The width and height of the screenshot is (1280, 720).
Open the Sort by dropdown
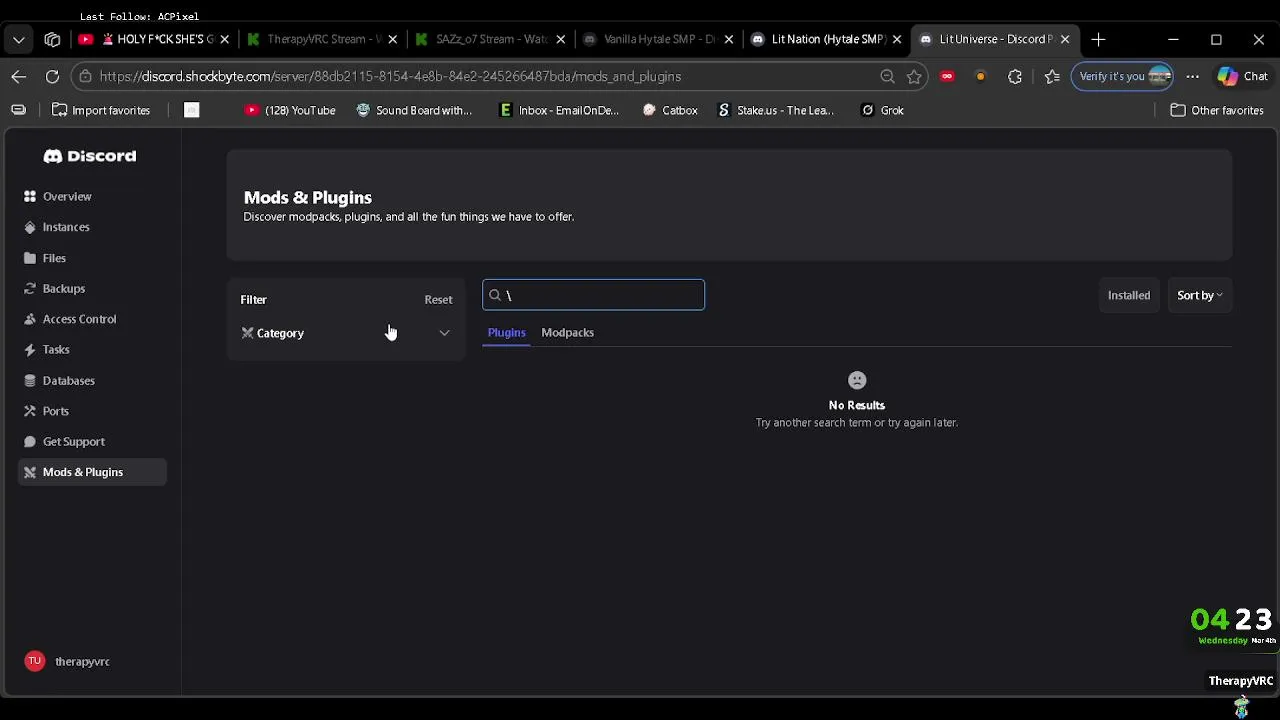click(1199, 295)
